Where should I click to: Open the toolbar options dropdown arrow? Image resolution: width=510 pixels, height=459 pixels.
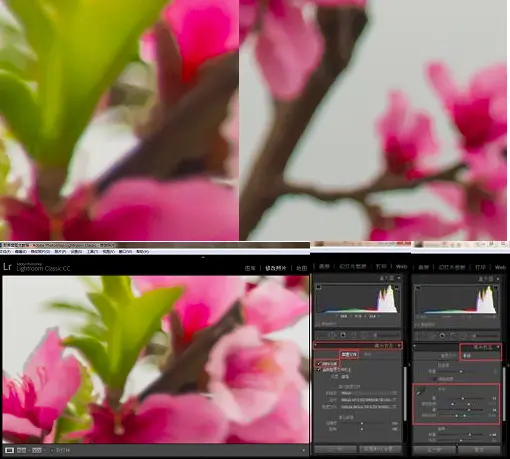[303, 450]
